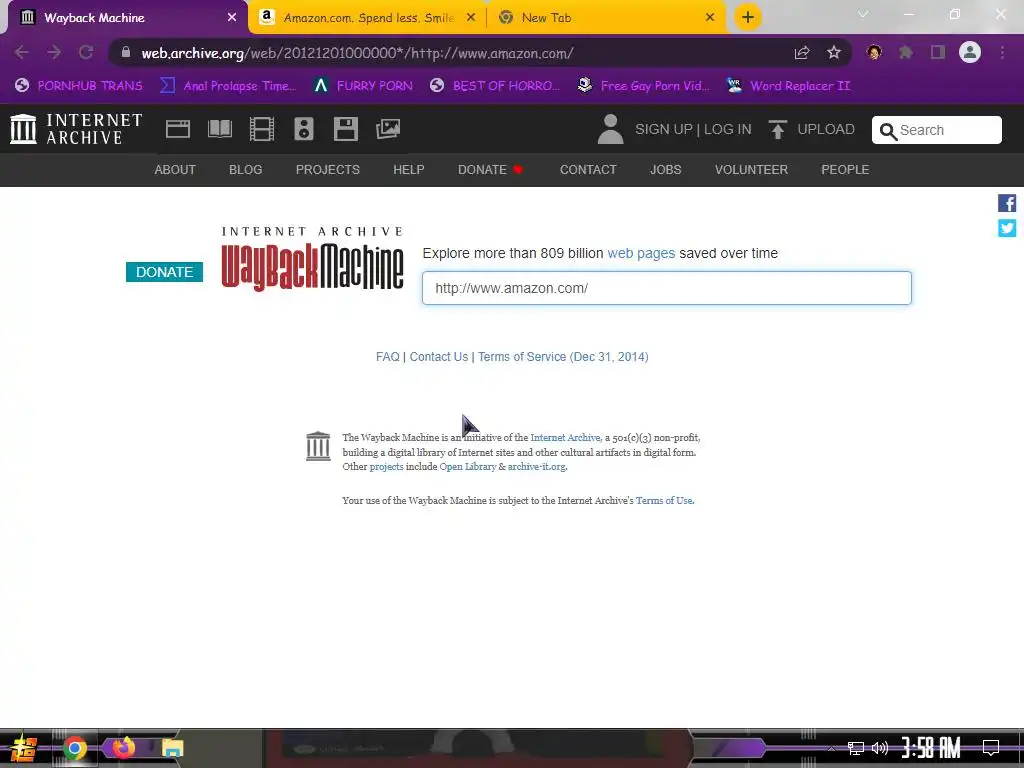Click the magnifier icon in Search box
The height and width of the screenshot is (768, 1024).
click(x=888, y=131)
